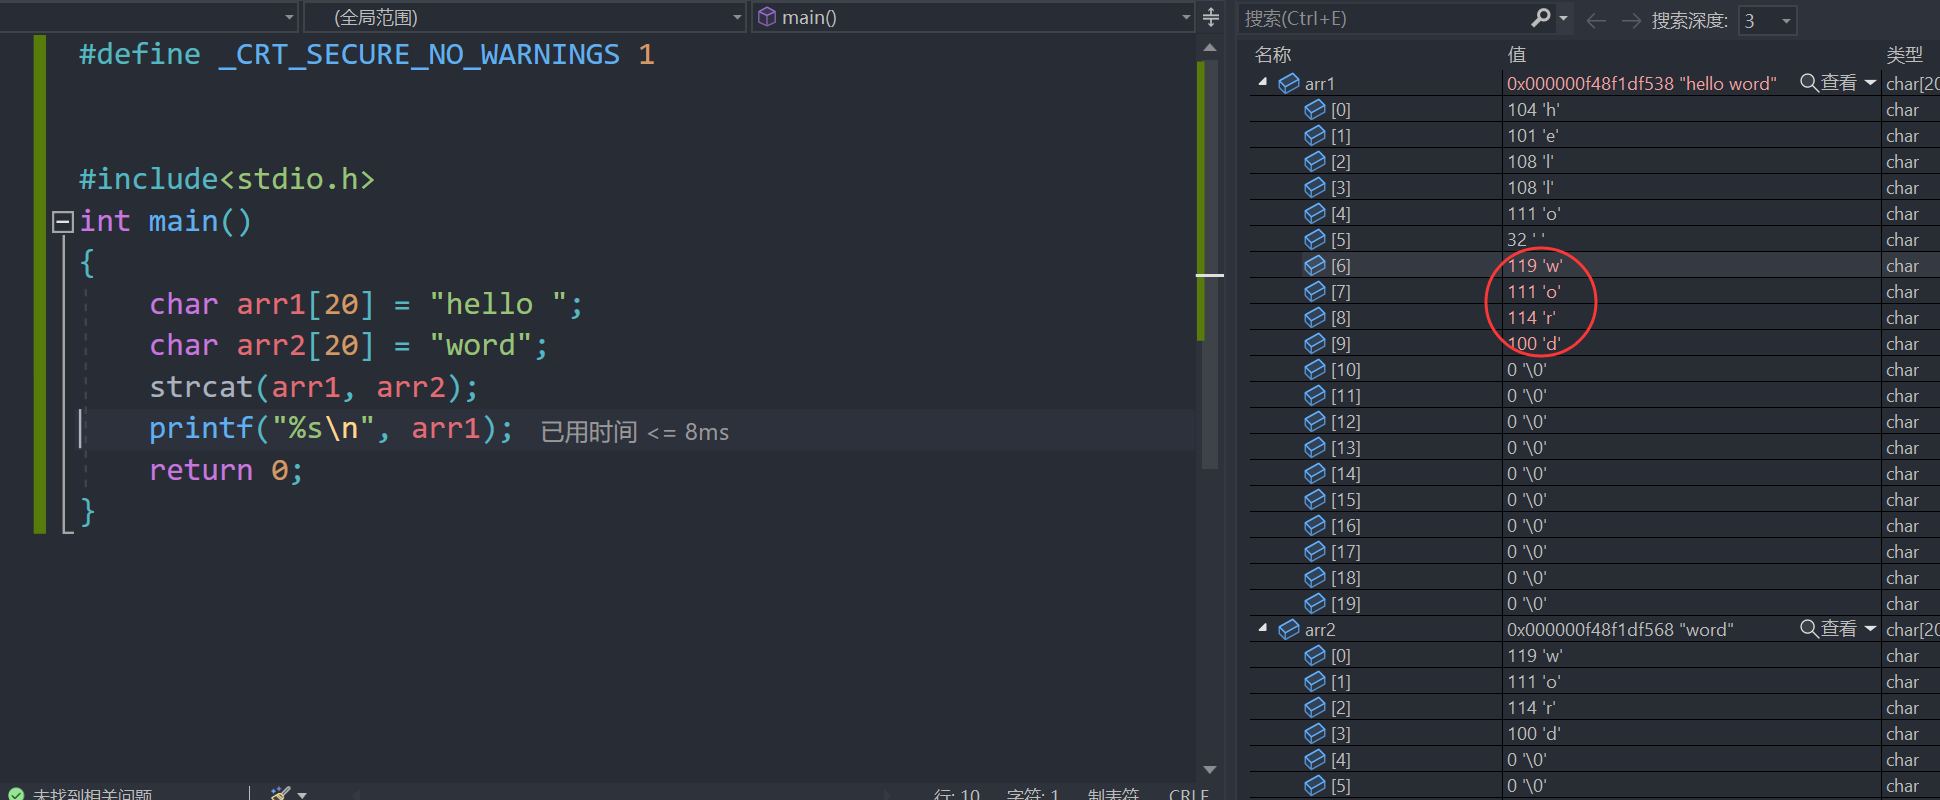Open the view visualizer dropdown for arr2
1940x800 pixels.
tap(1870, 629)
